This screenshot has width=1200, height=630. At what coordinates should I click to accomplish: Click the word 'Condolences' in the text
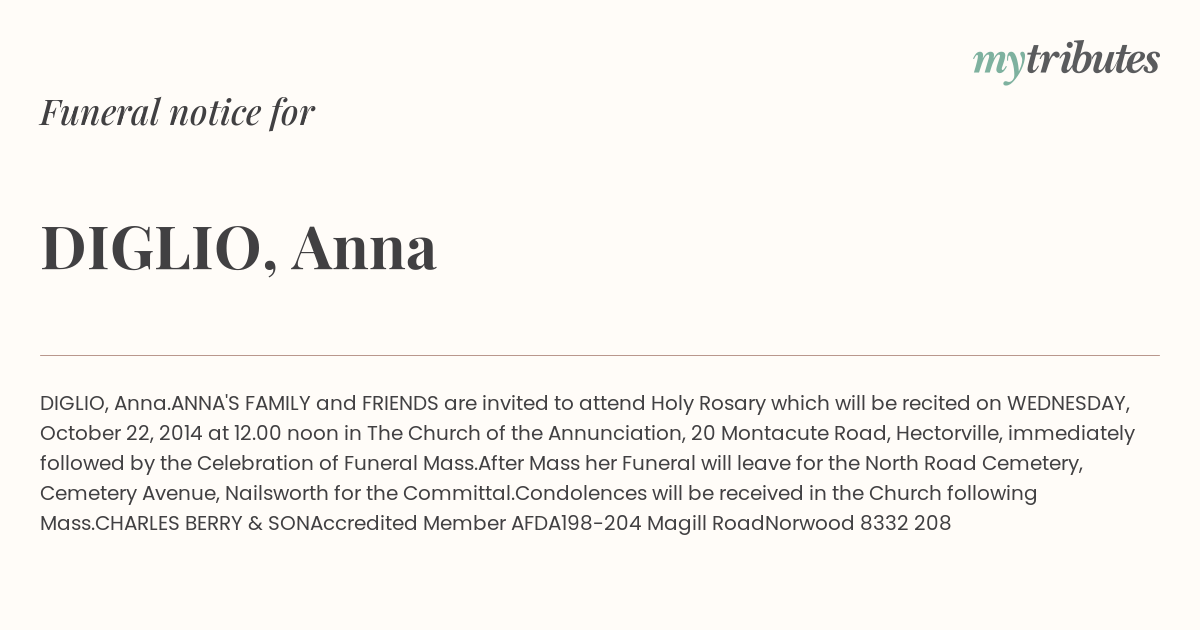coord(578,494)
